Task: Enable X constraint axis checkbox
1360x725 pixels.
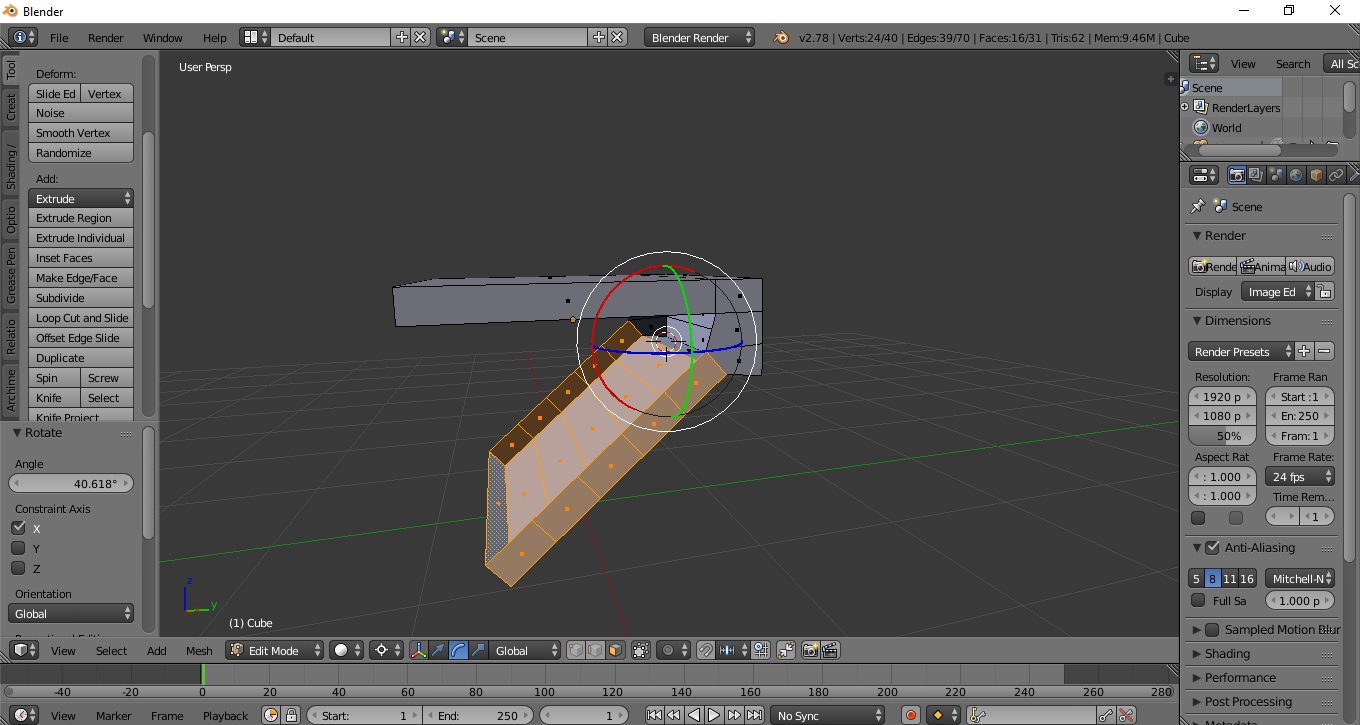Action: pos(18,528)
